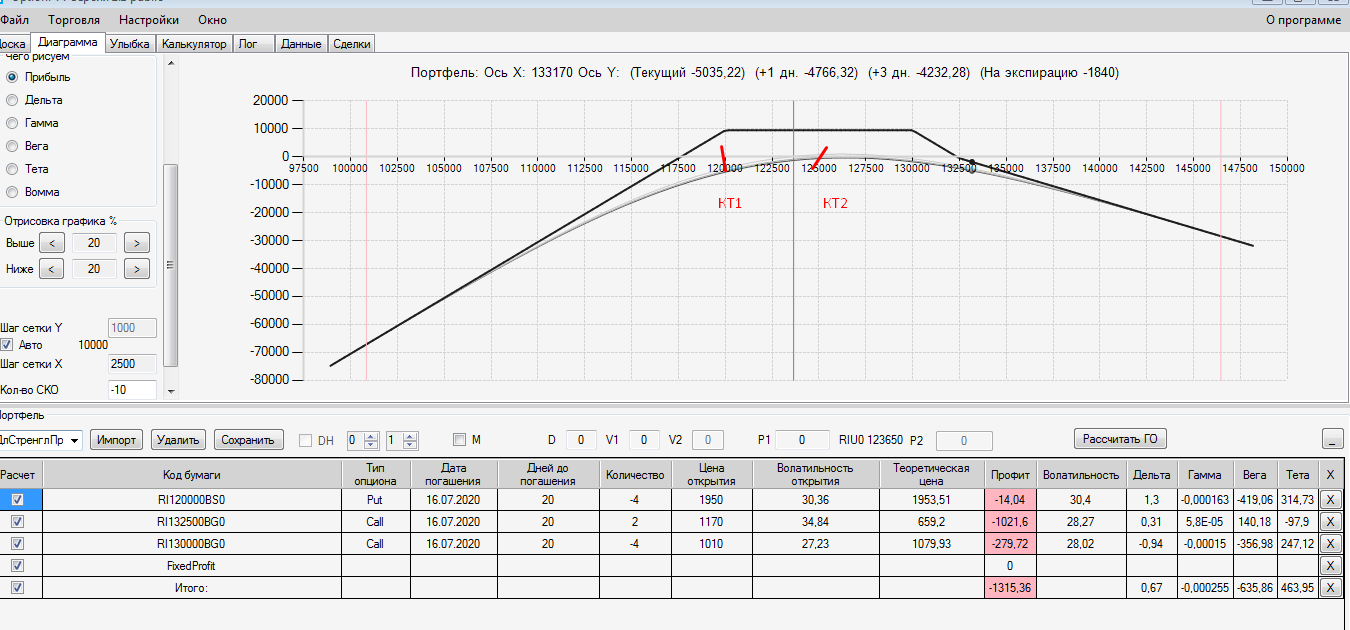Image resolution: width=1350 pixels, height=630 pixels.
Task: Increase the Ниже percentage with right arrow
Action: point(137,269)
